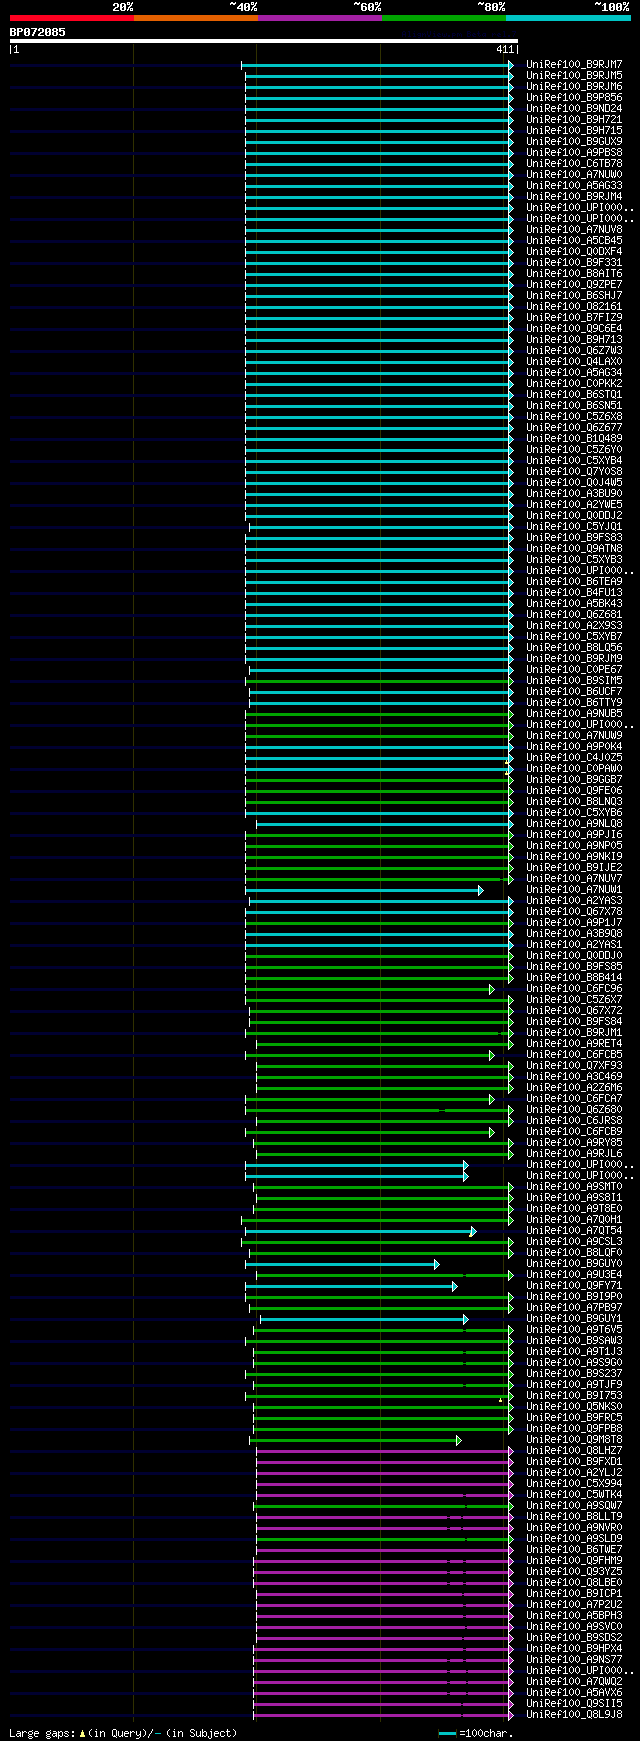Click the UniRef100_Q9ATN8 label

(x=574, y=549)
